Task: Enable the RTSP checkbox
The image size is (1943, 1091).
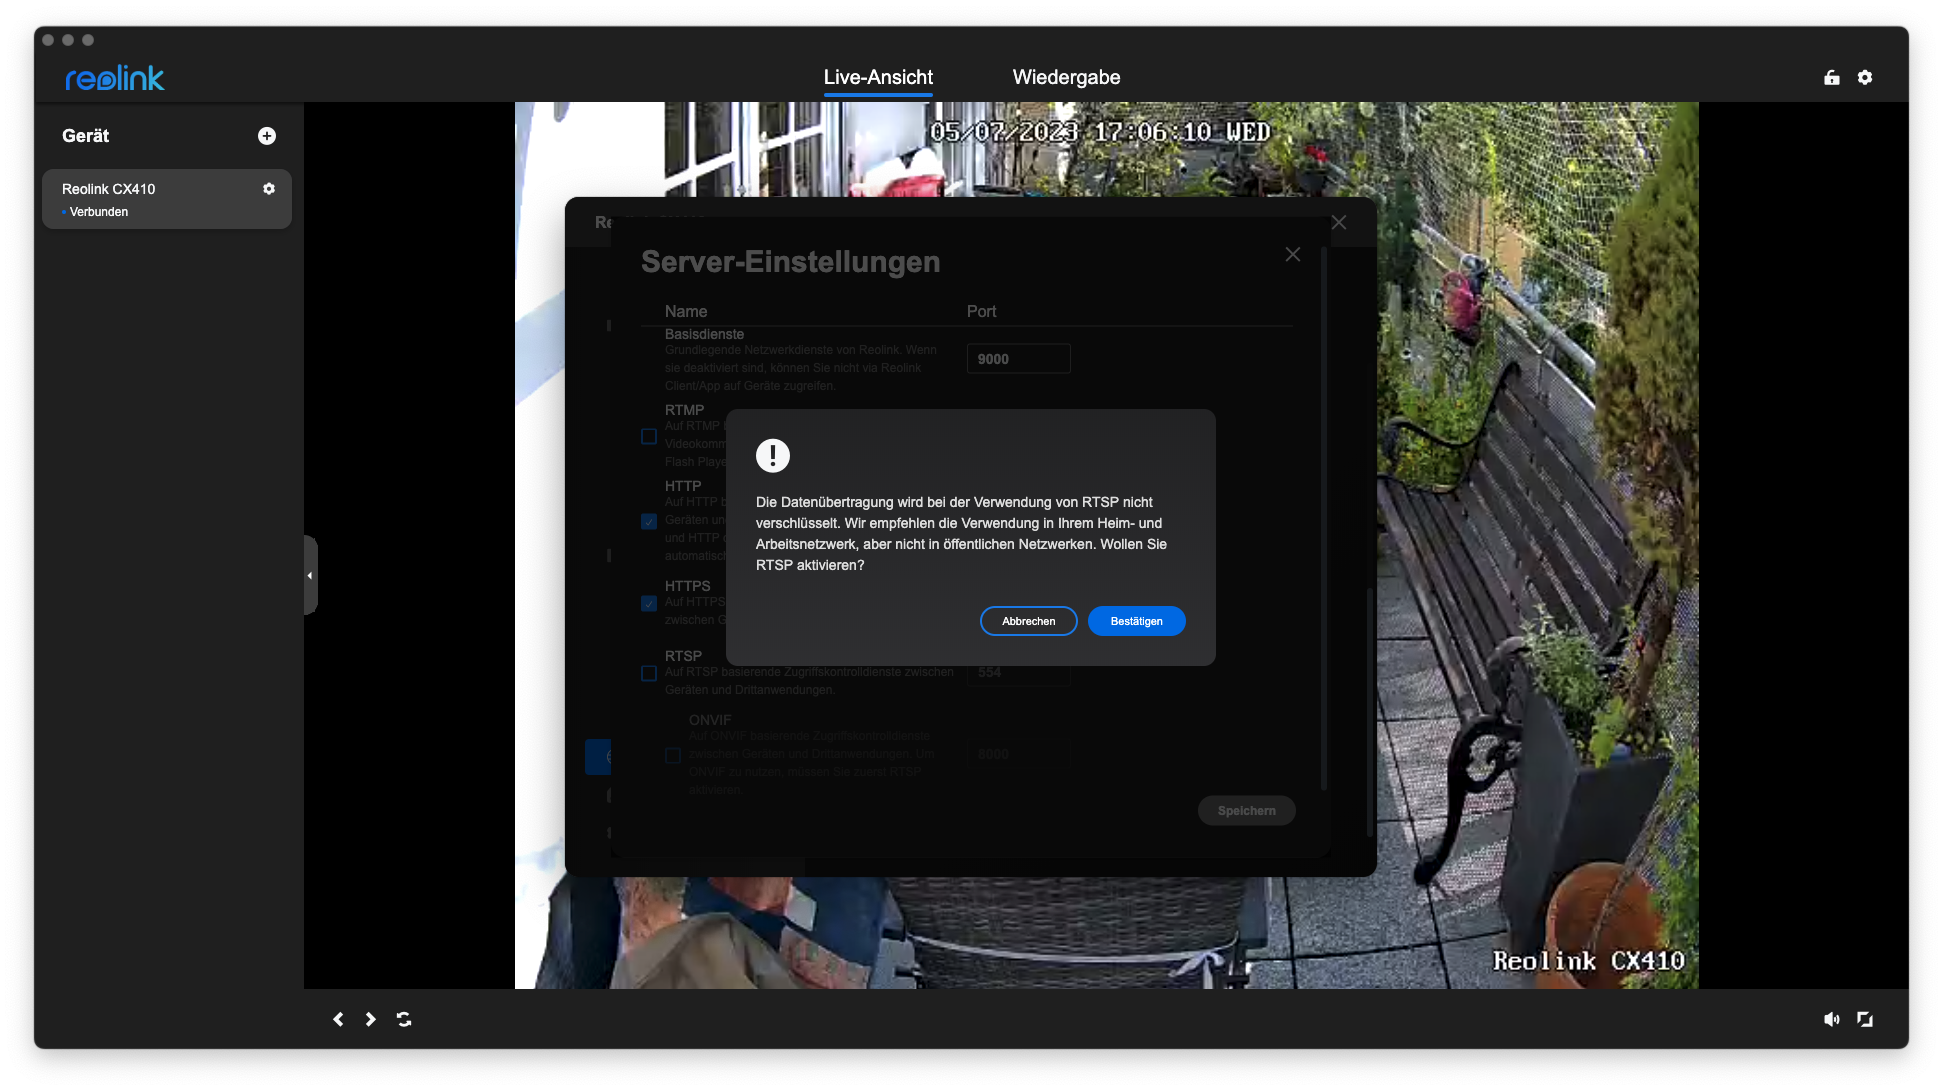Action: point(649,673)
